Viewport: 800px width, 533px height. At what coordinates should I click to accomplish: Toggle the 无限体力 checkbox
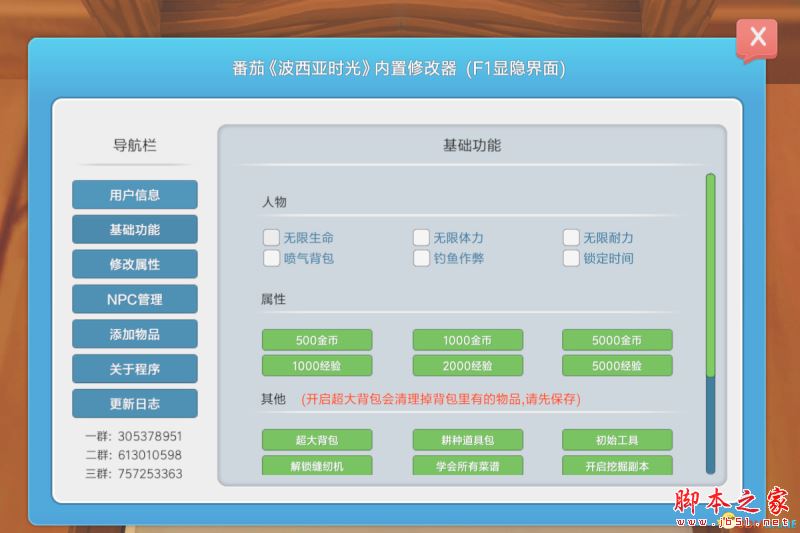(421, 237)
